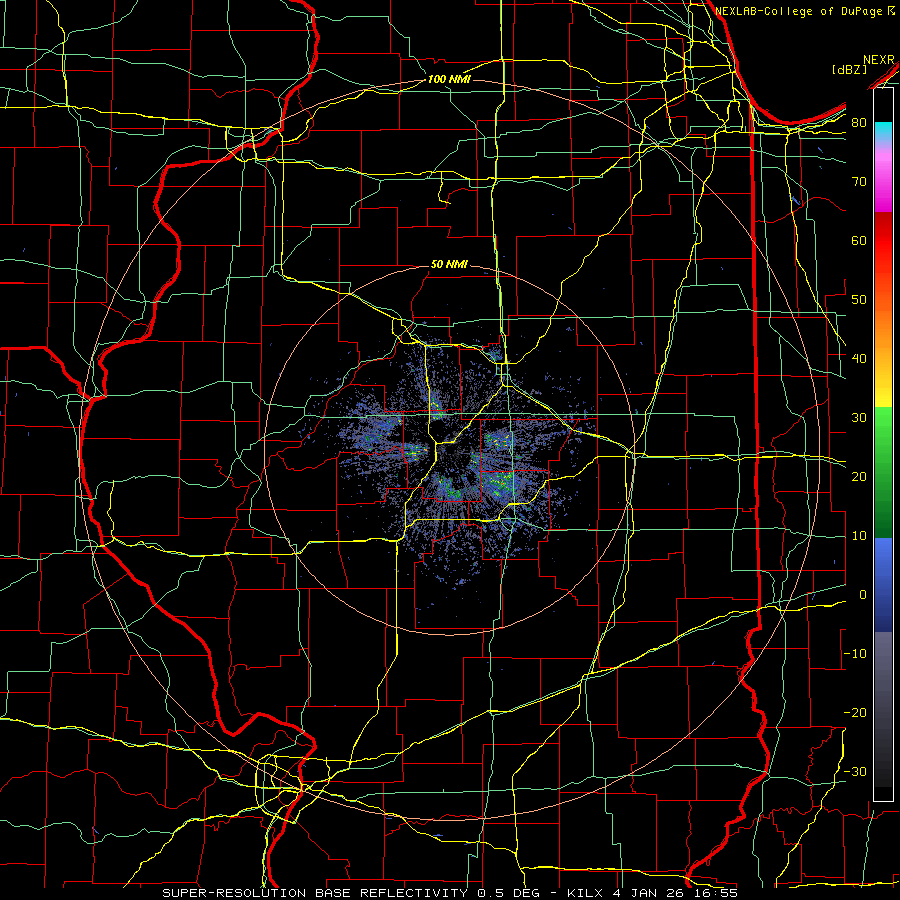
Task: Click the 40 value on dBZ scale
Action: (x=859, y=358)
